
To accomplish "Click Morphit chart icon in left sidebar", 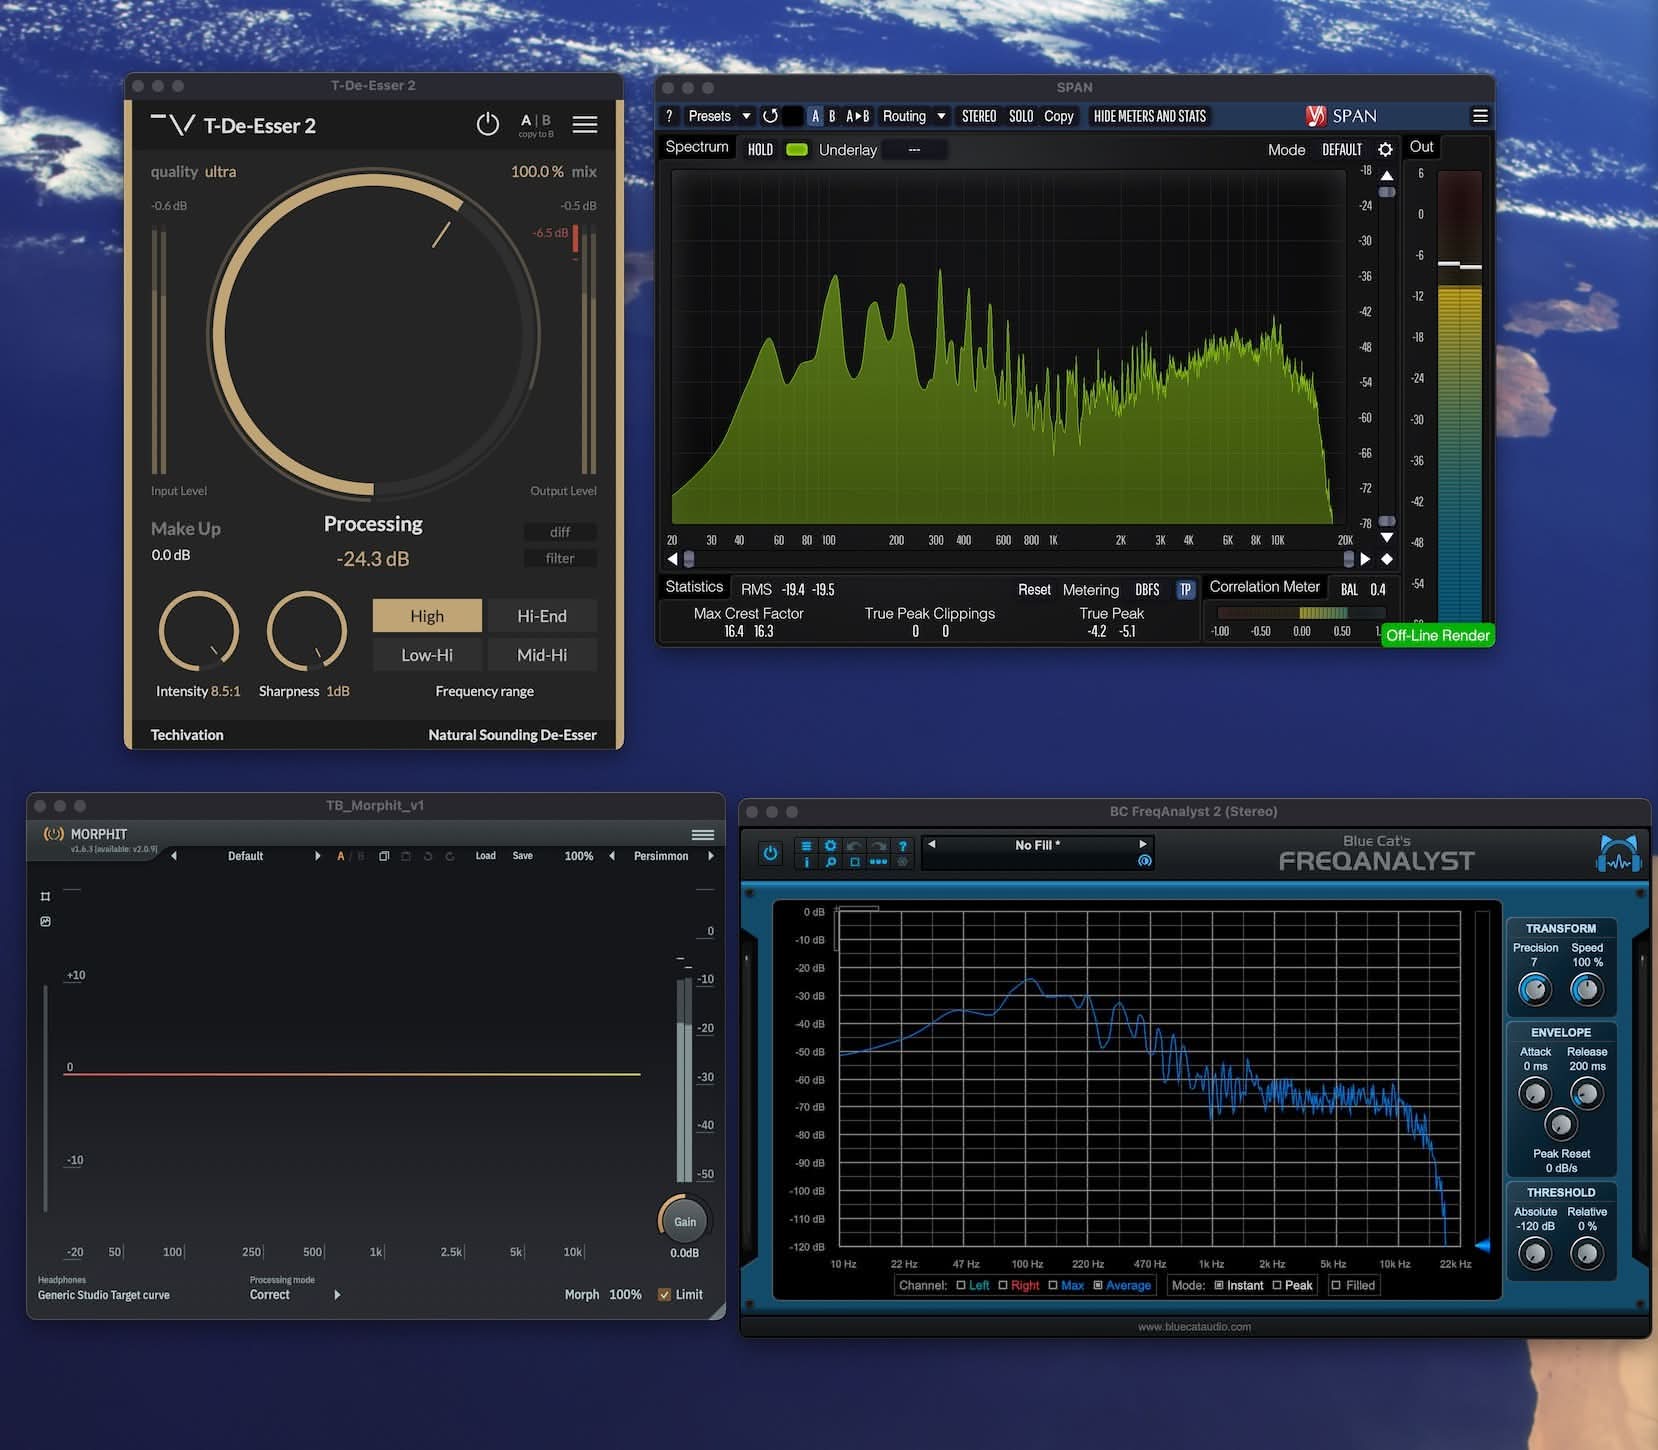I will (45, 921).
